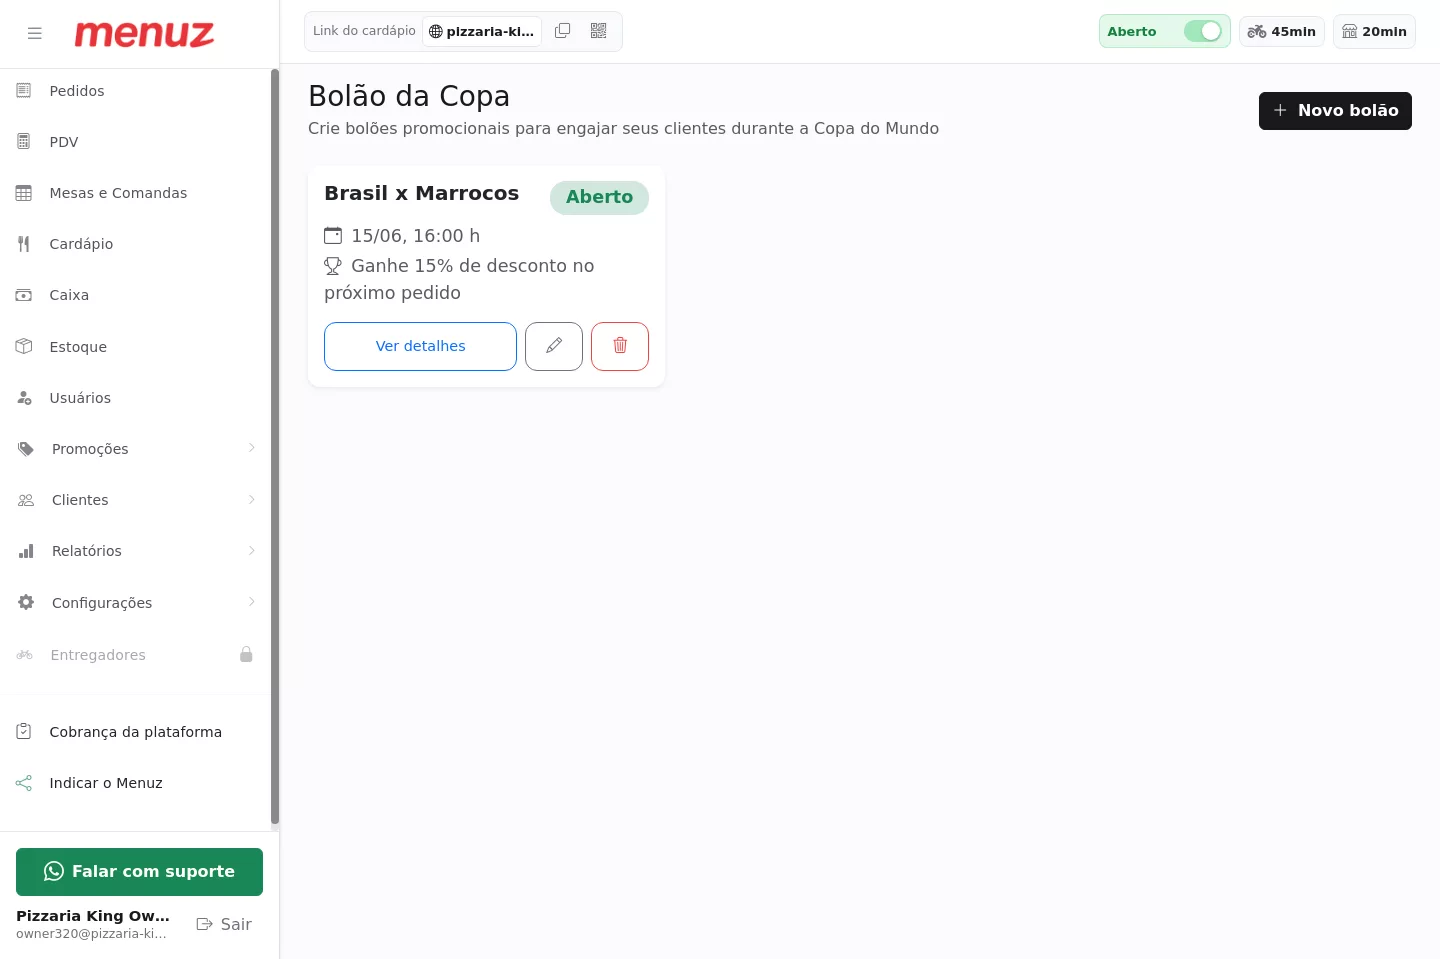Click the sidebar vertical scrollbar

point(275,447)
